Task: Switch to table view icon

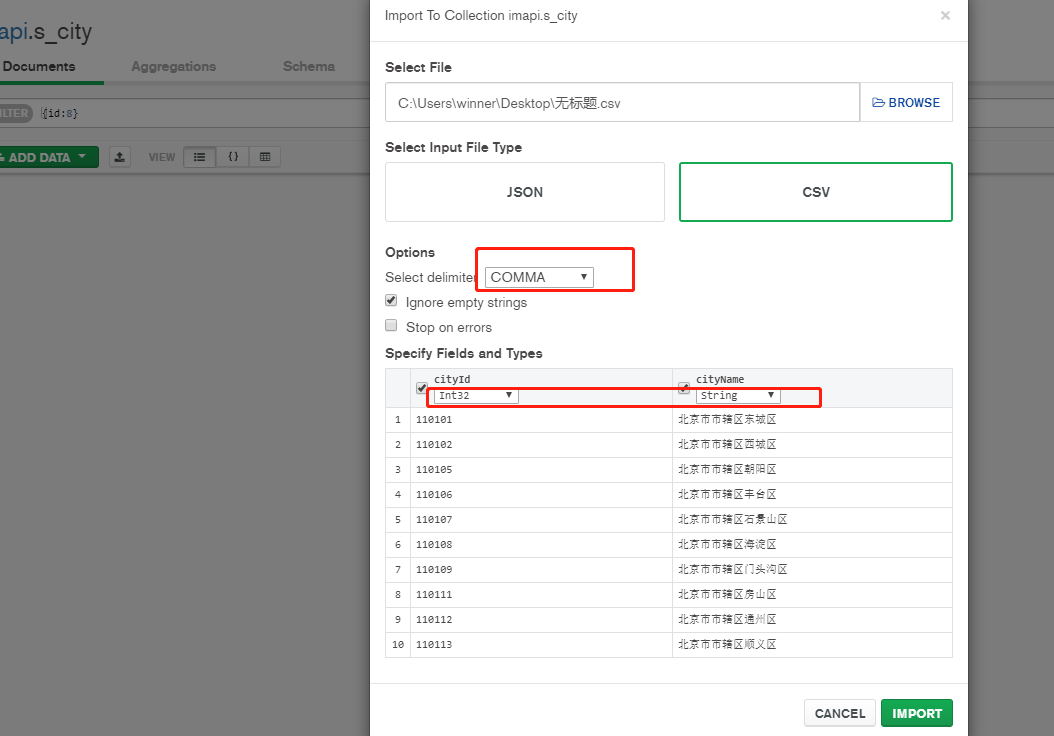Action: pos(264,157)
